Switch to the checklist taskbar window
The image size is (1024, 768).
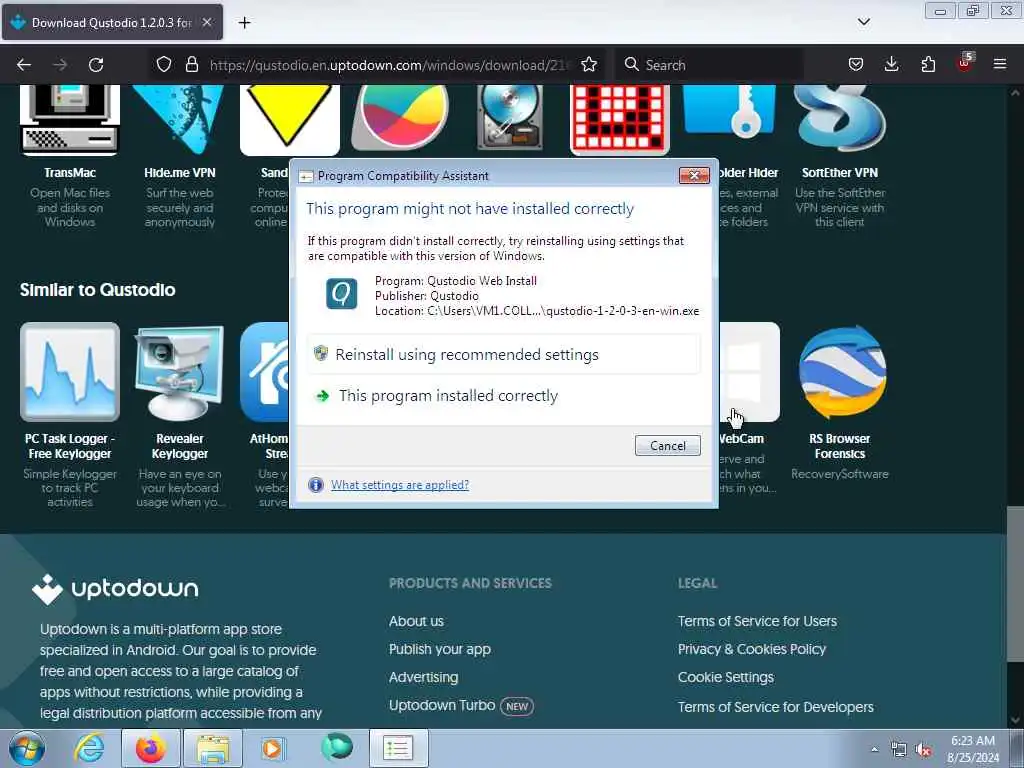(398, 748)
